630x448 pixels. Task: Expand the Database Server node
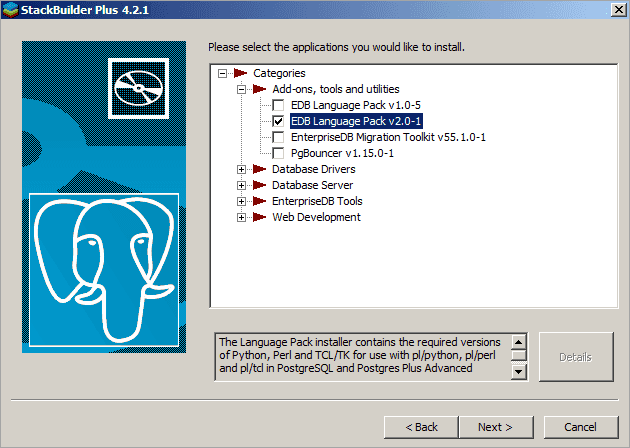[241, 185]
